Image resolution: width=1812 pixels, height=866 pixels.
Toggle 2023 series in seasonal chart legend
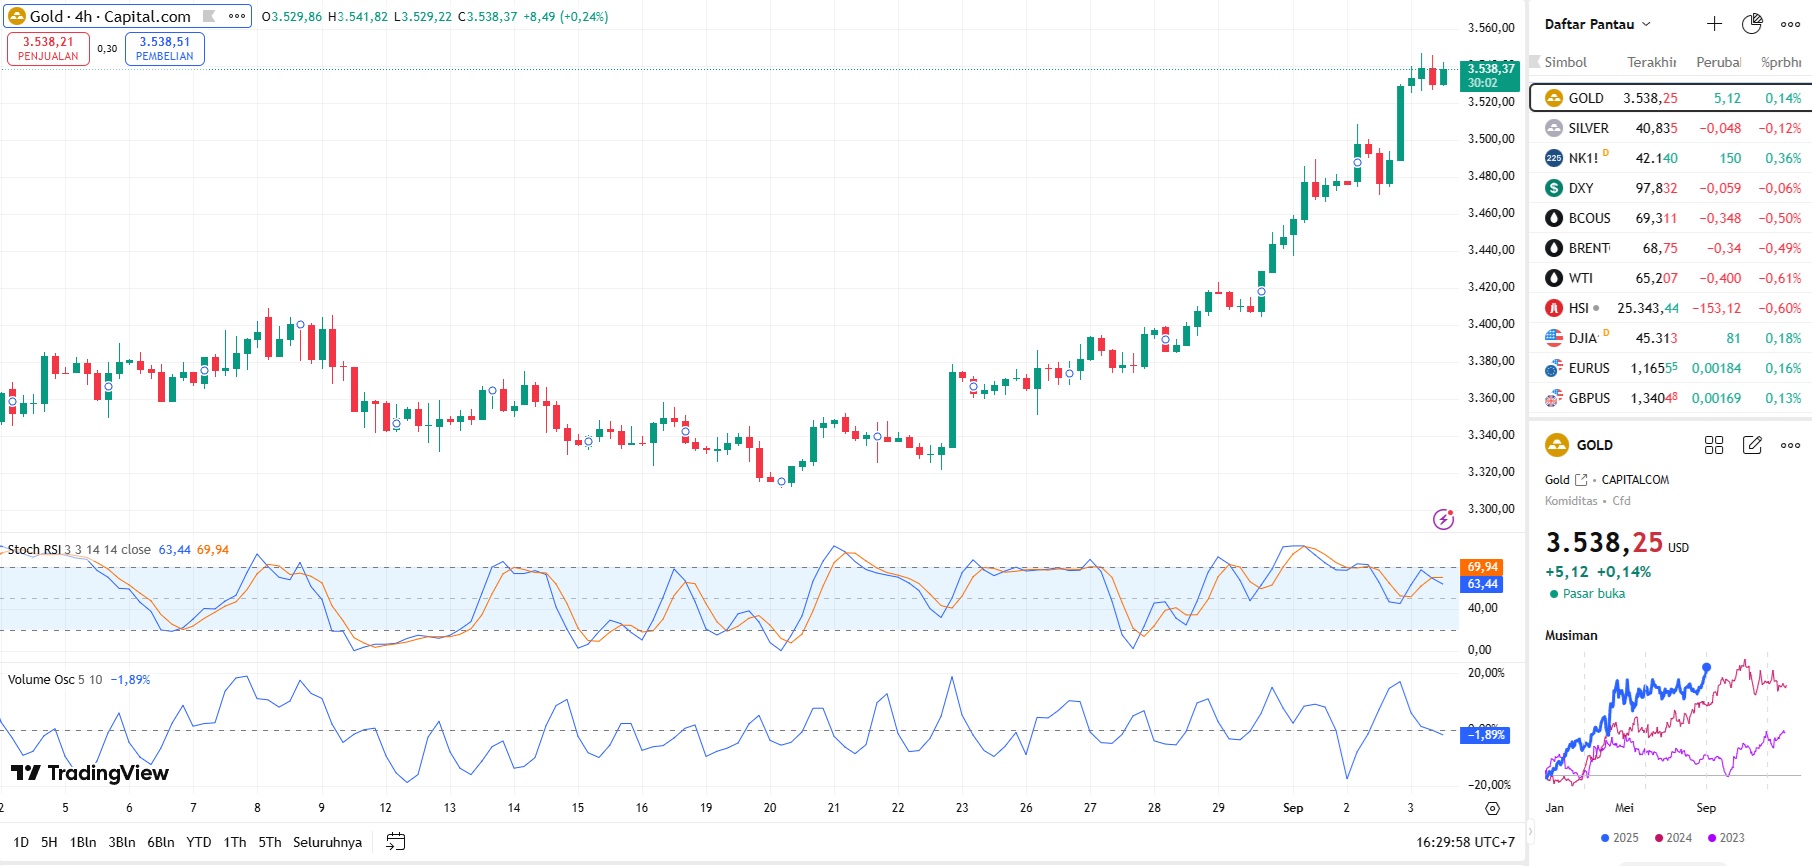(1726, 838)
